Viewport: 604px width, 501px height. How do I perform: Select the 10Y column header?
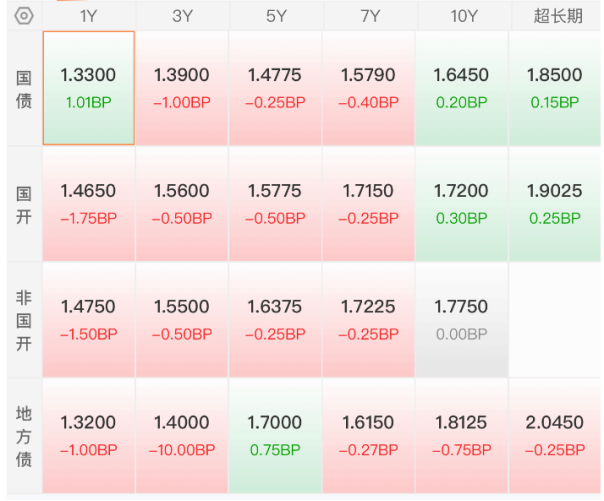pos(463,16)
